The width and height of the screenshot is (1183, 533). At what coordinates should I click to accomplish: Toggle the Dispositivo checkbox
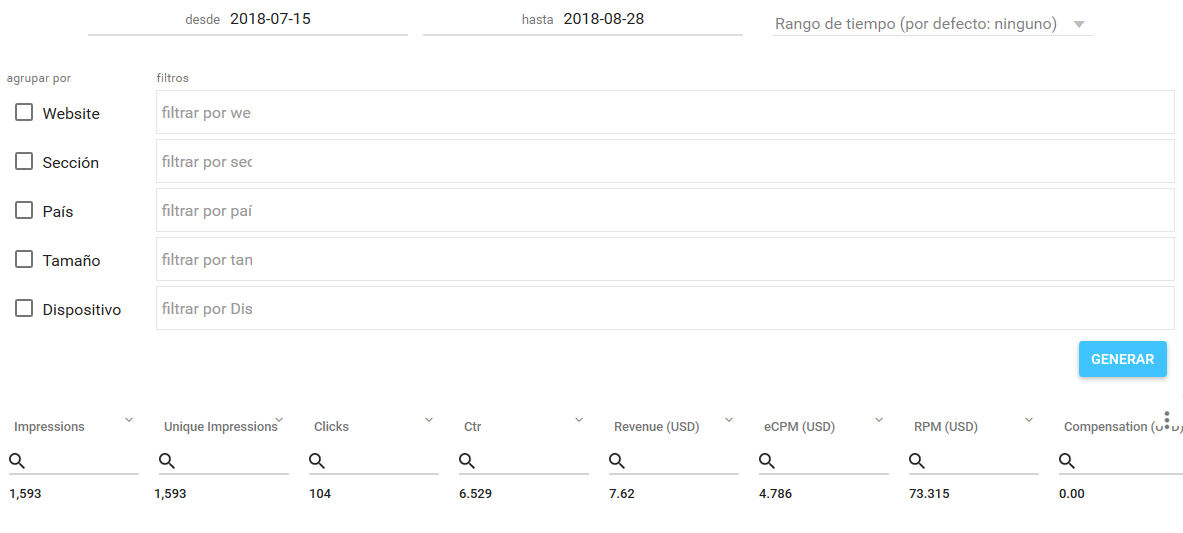coord(24,309)
